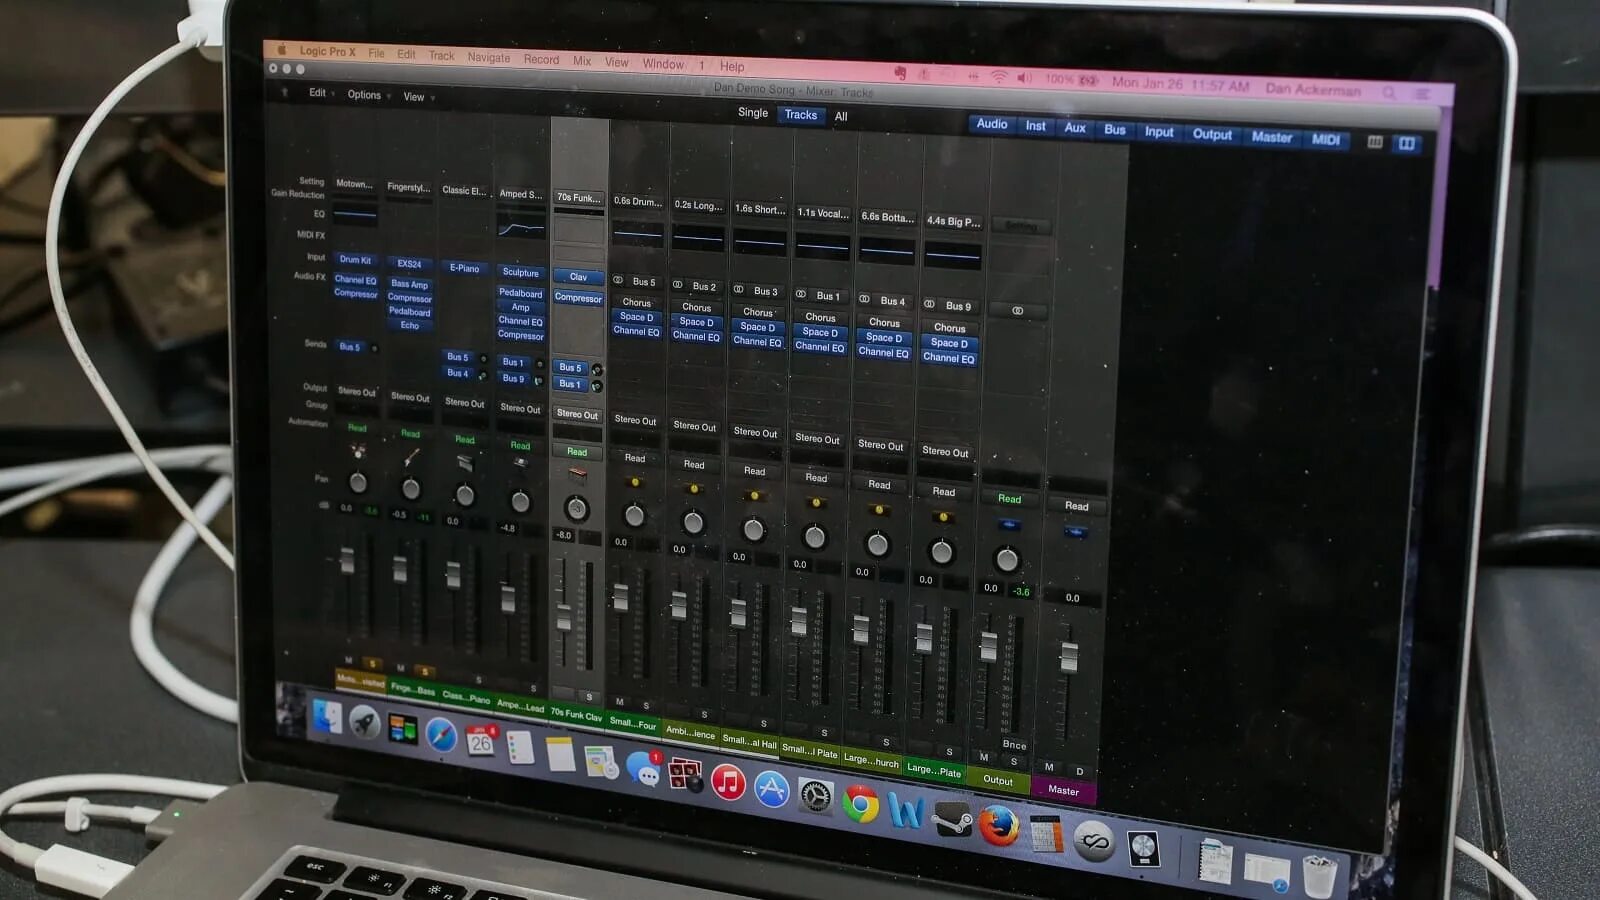
Task: Open the App Store icon in Dock
Action: [771, 789]
